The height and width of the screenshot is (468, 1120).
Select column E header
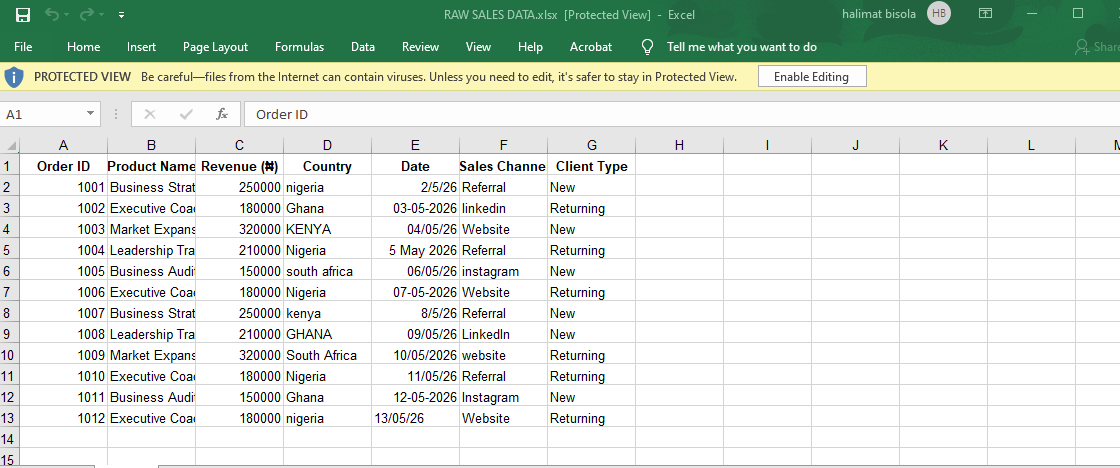click(415, 145)
